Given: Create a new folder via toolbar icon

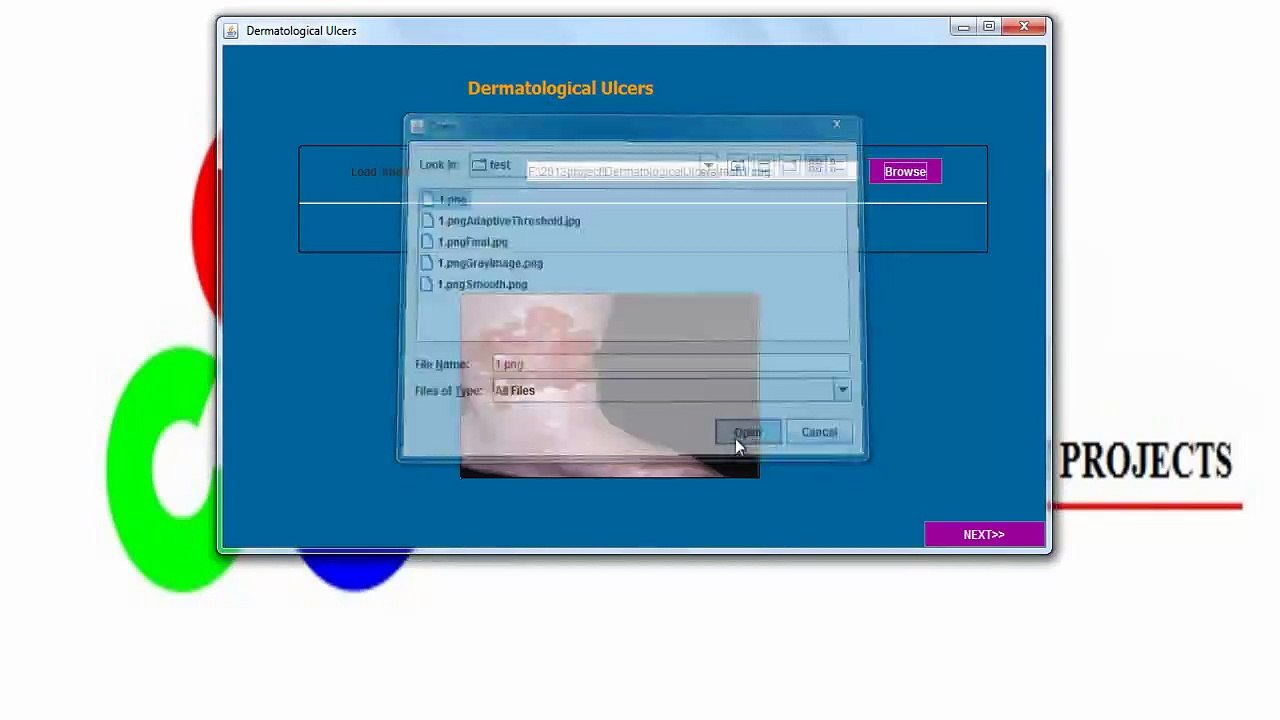Looking at the screenshot, I should coord(790,165).
